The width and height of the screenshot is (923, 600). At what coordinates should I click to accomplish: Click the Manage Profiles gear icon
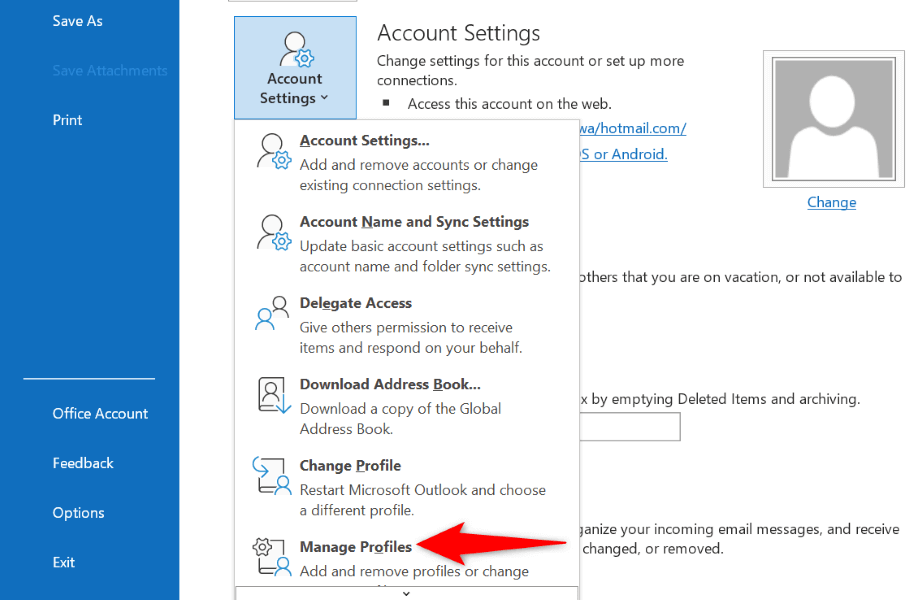pyautogui.click(x=273, y=556)
